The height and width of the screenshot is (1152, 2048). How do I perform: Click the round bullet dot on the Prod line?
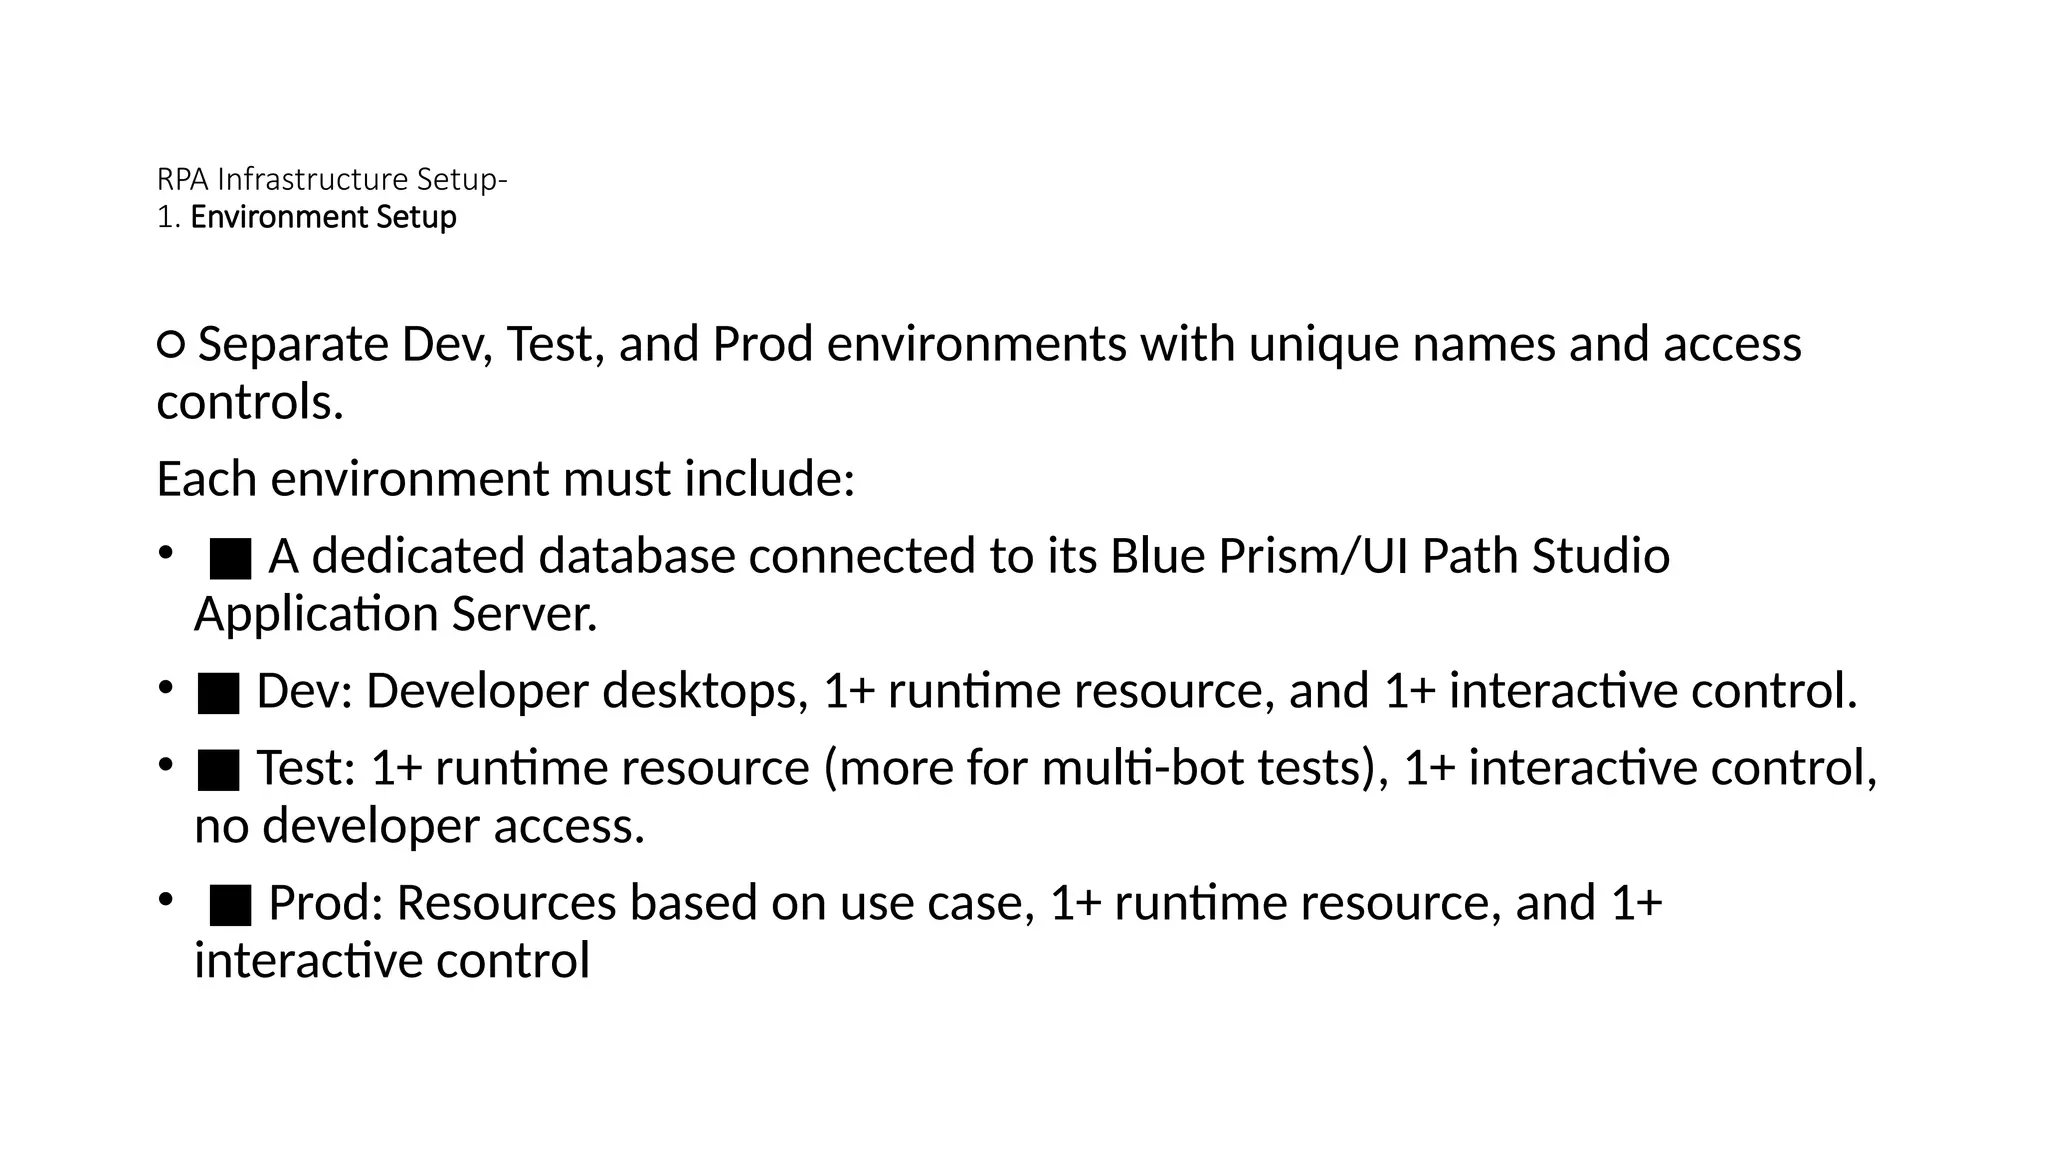[165, 899]
